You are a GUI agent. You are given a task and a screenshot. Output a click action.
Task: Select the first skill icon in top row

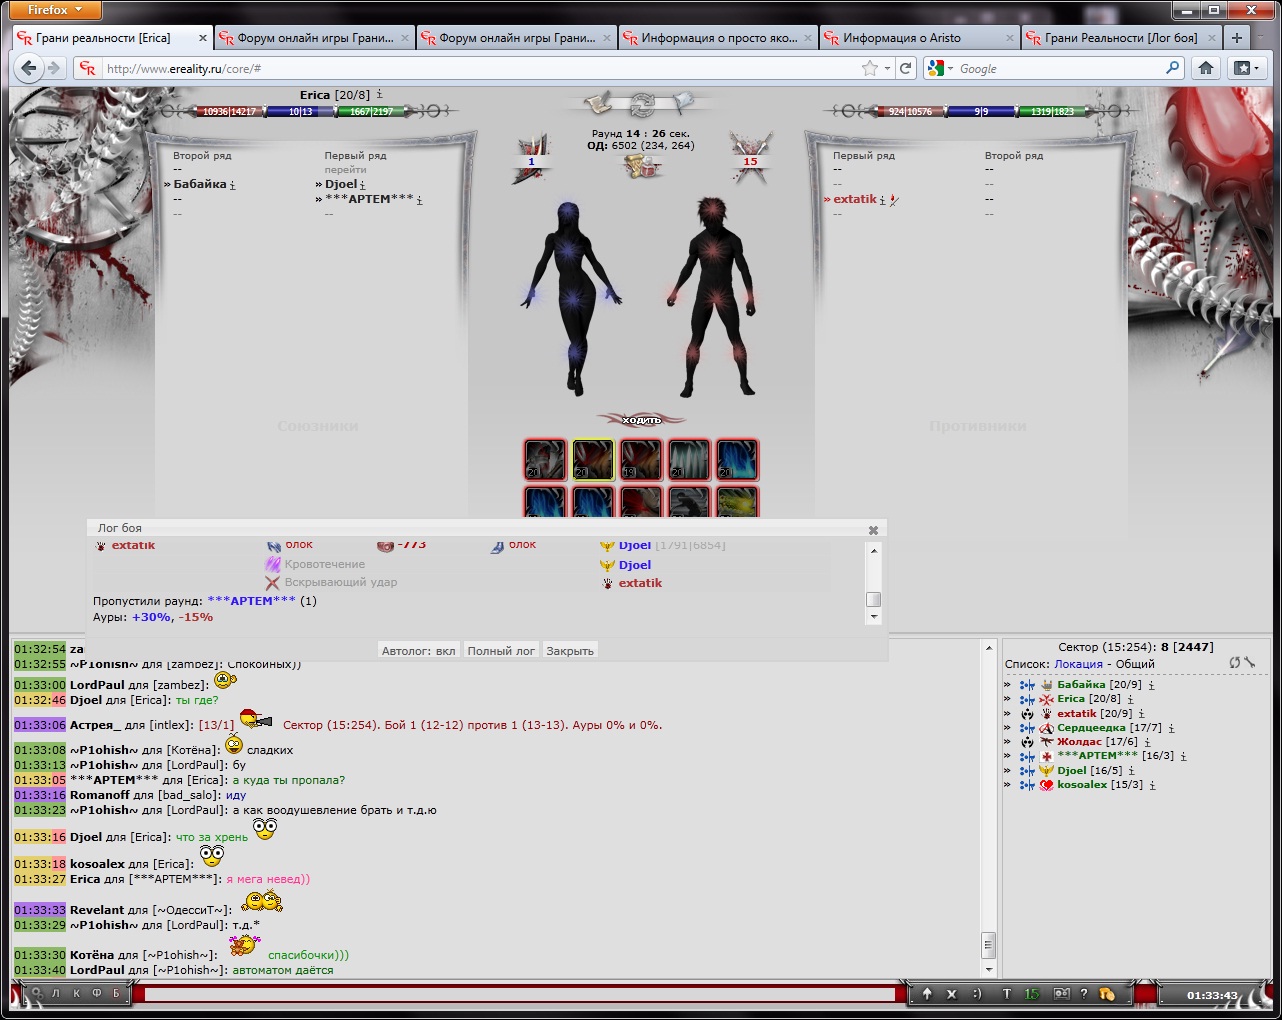click(x=545, y=460)
